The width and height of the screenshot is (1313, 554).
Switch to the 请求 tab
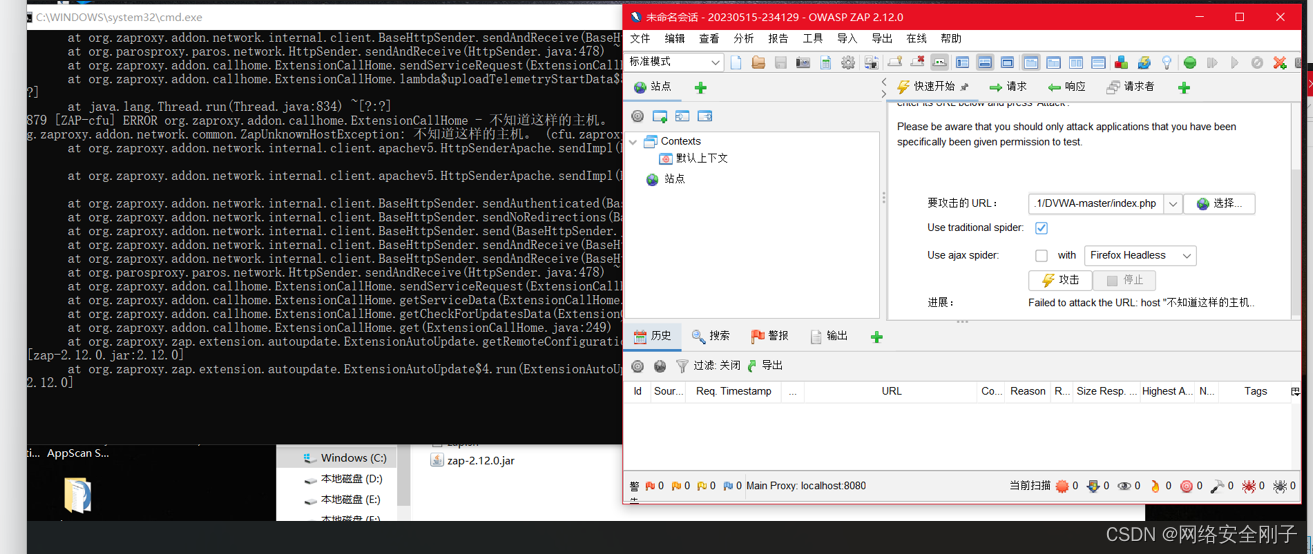(x=1007, y=87)
